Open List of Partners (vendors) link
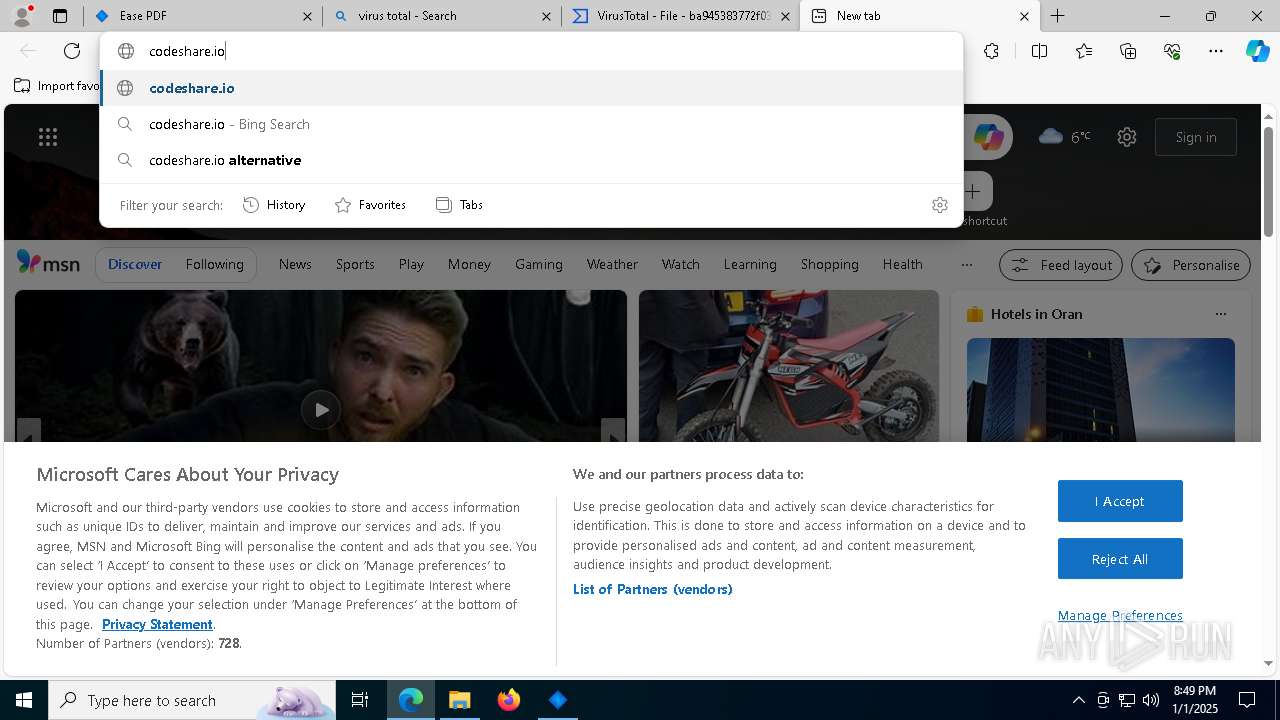This screenshot has width=1280, height=720. 653,589
